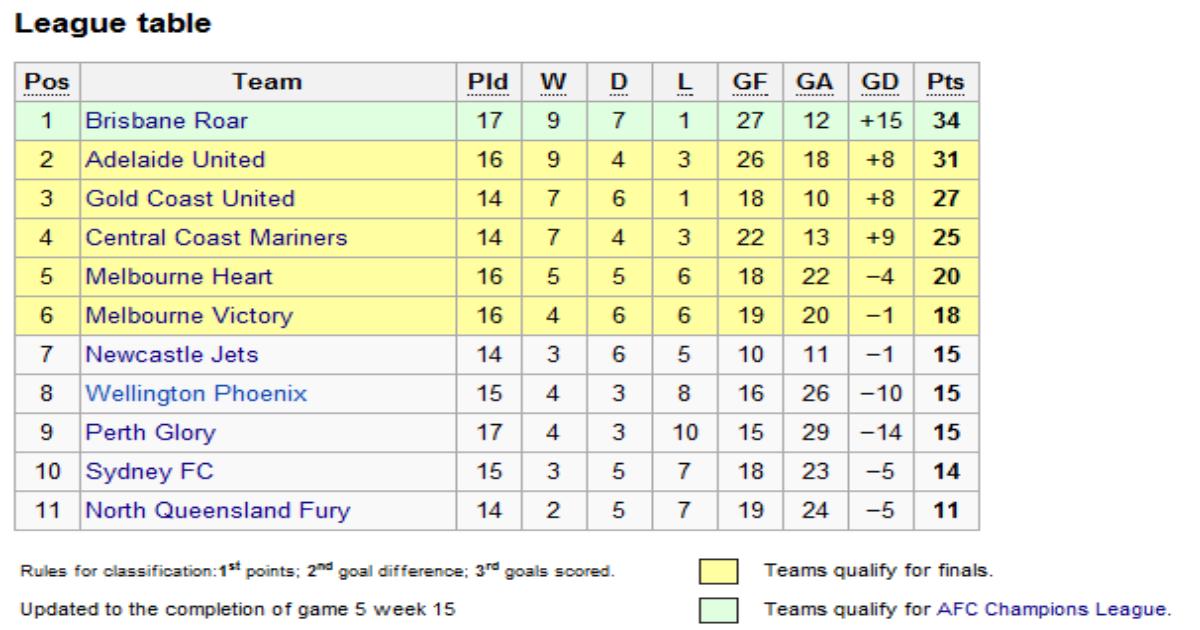Open the Central Coast Mariners link
This screenshot has width=1200, height=630.
(217, 238)
